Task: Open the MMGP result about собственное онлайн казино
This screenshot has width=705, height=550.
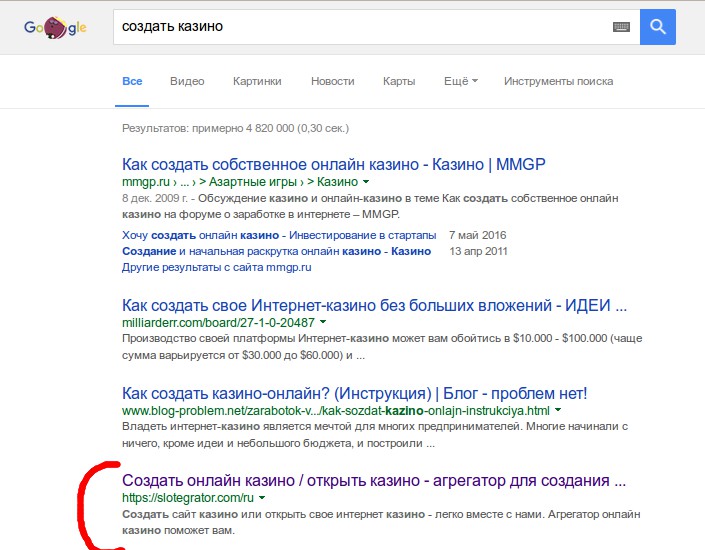Action: click(334, 164)
